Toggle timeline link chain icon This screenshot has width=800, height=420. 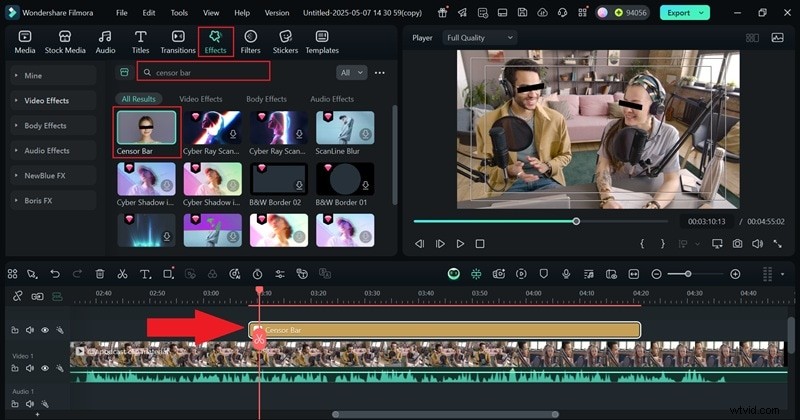17,296
